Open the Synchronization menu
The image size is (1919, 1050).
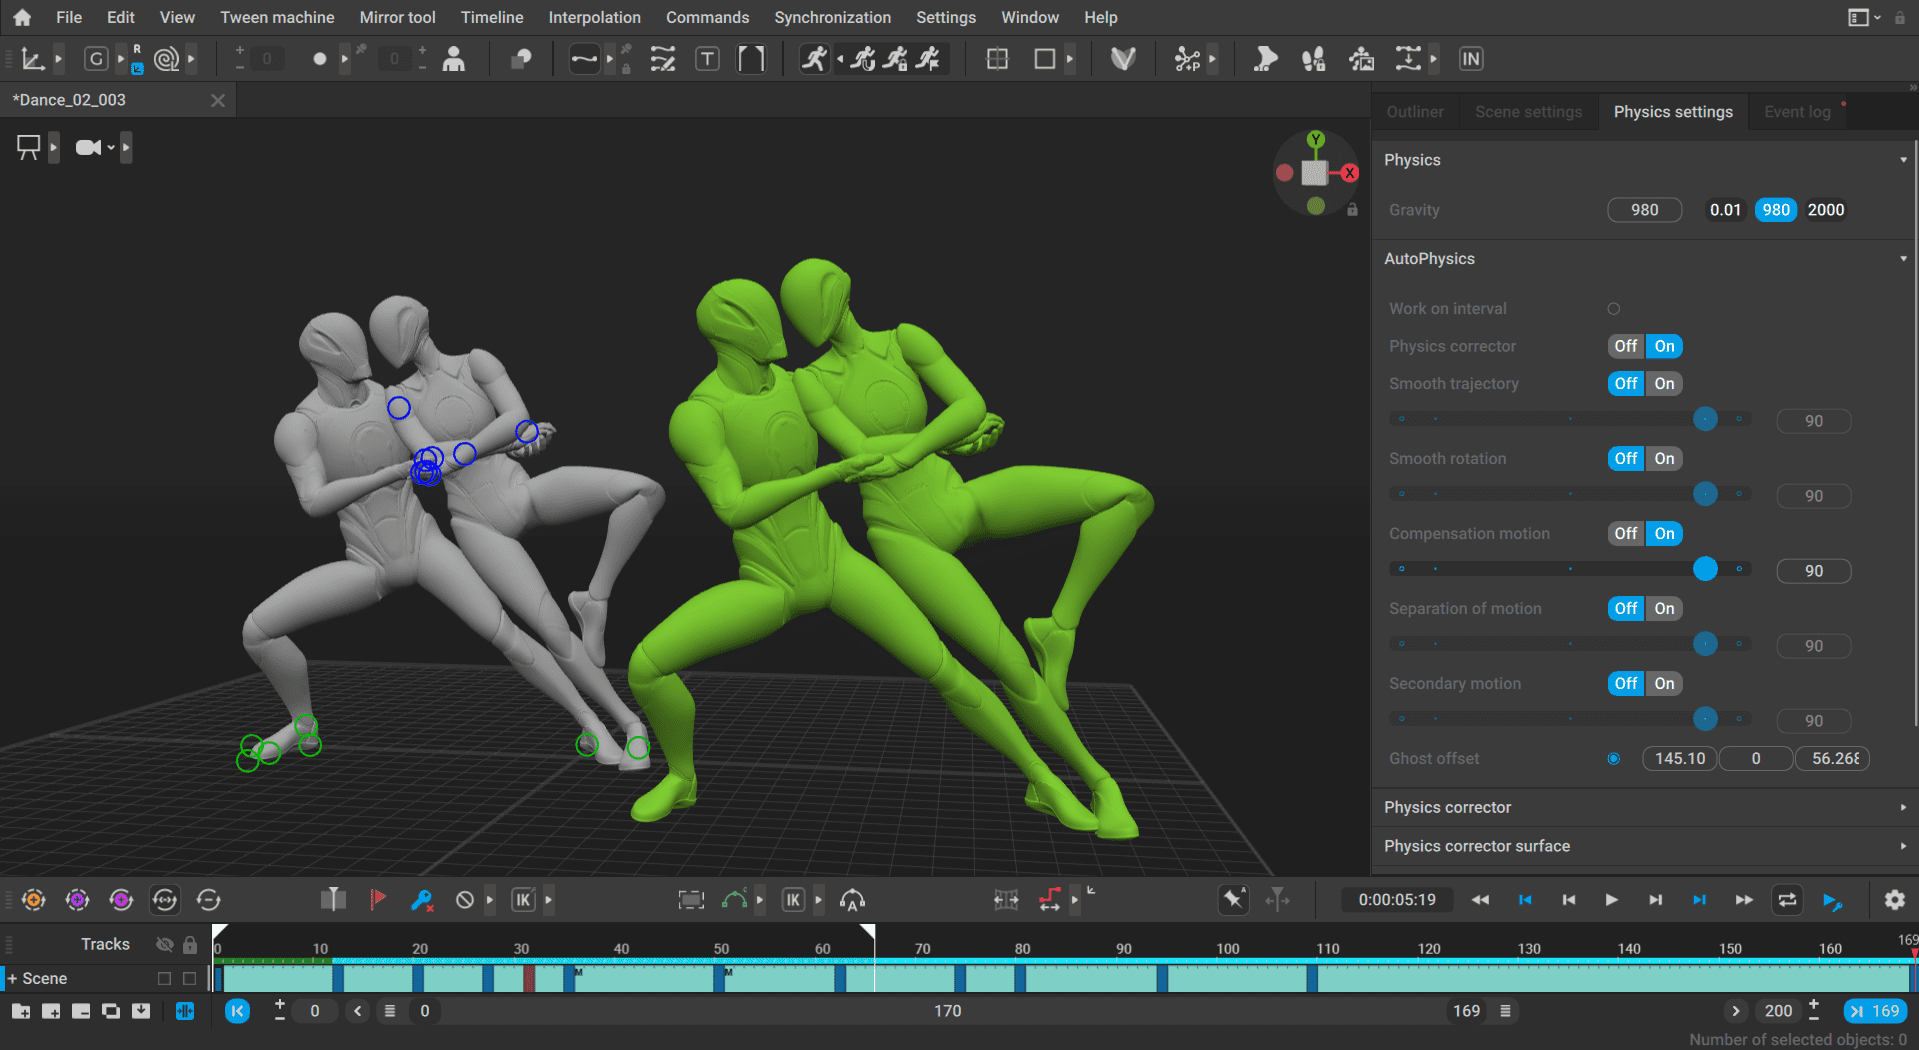831,17
